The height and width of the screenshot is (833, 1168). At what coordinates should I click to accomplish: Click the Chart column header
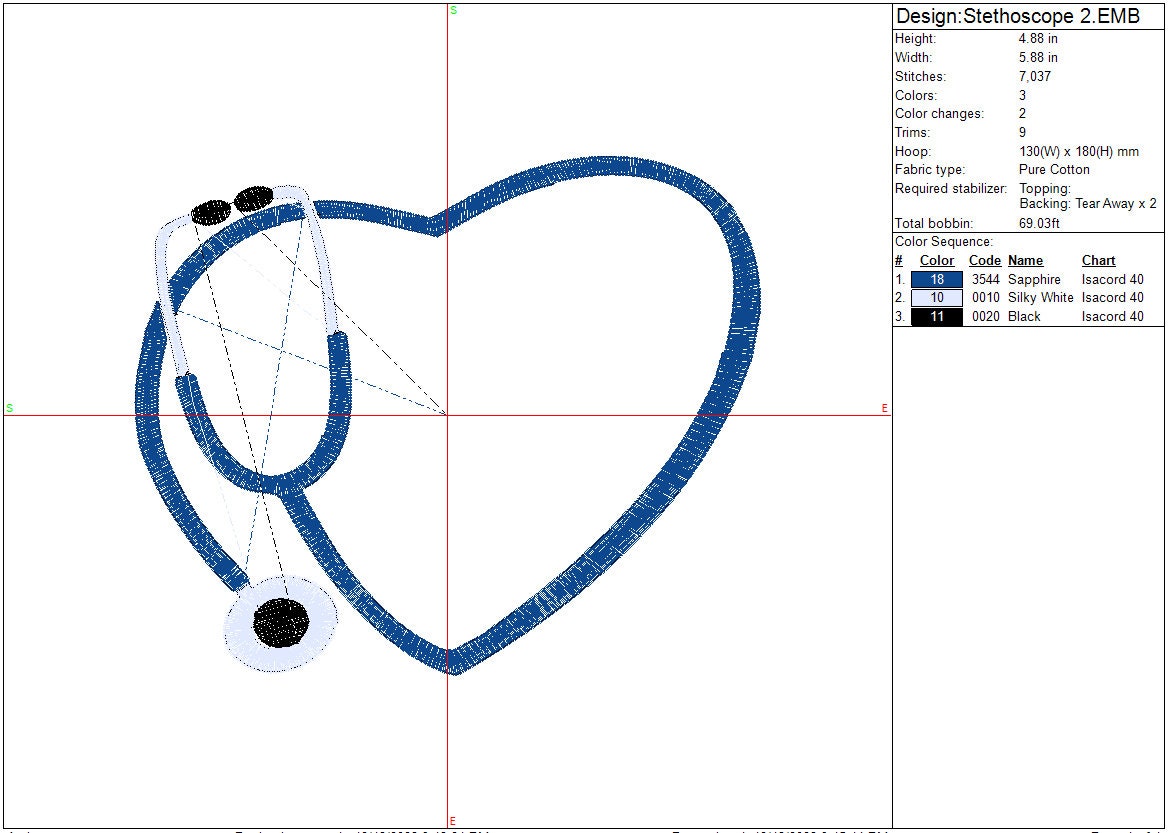pos(1098,261)
